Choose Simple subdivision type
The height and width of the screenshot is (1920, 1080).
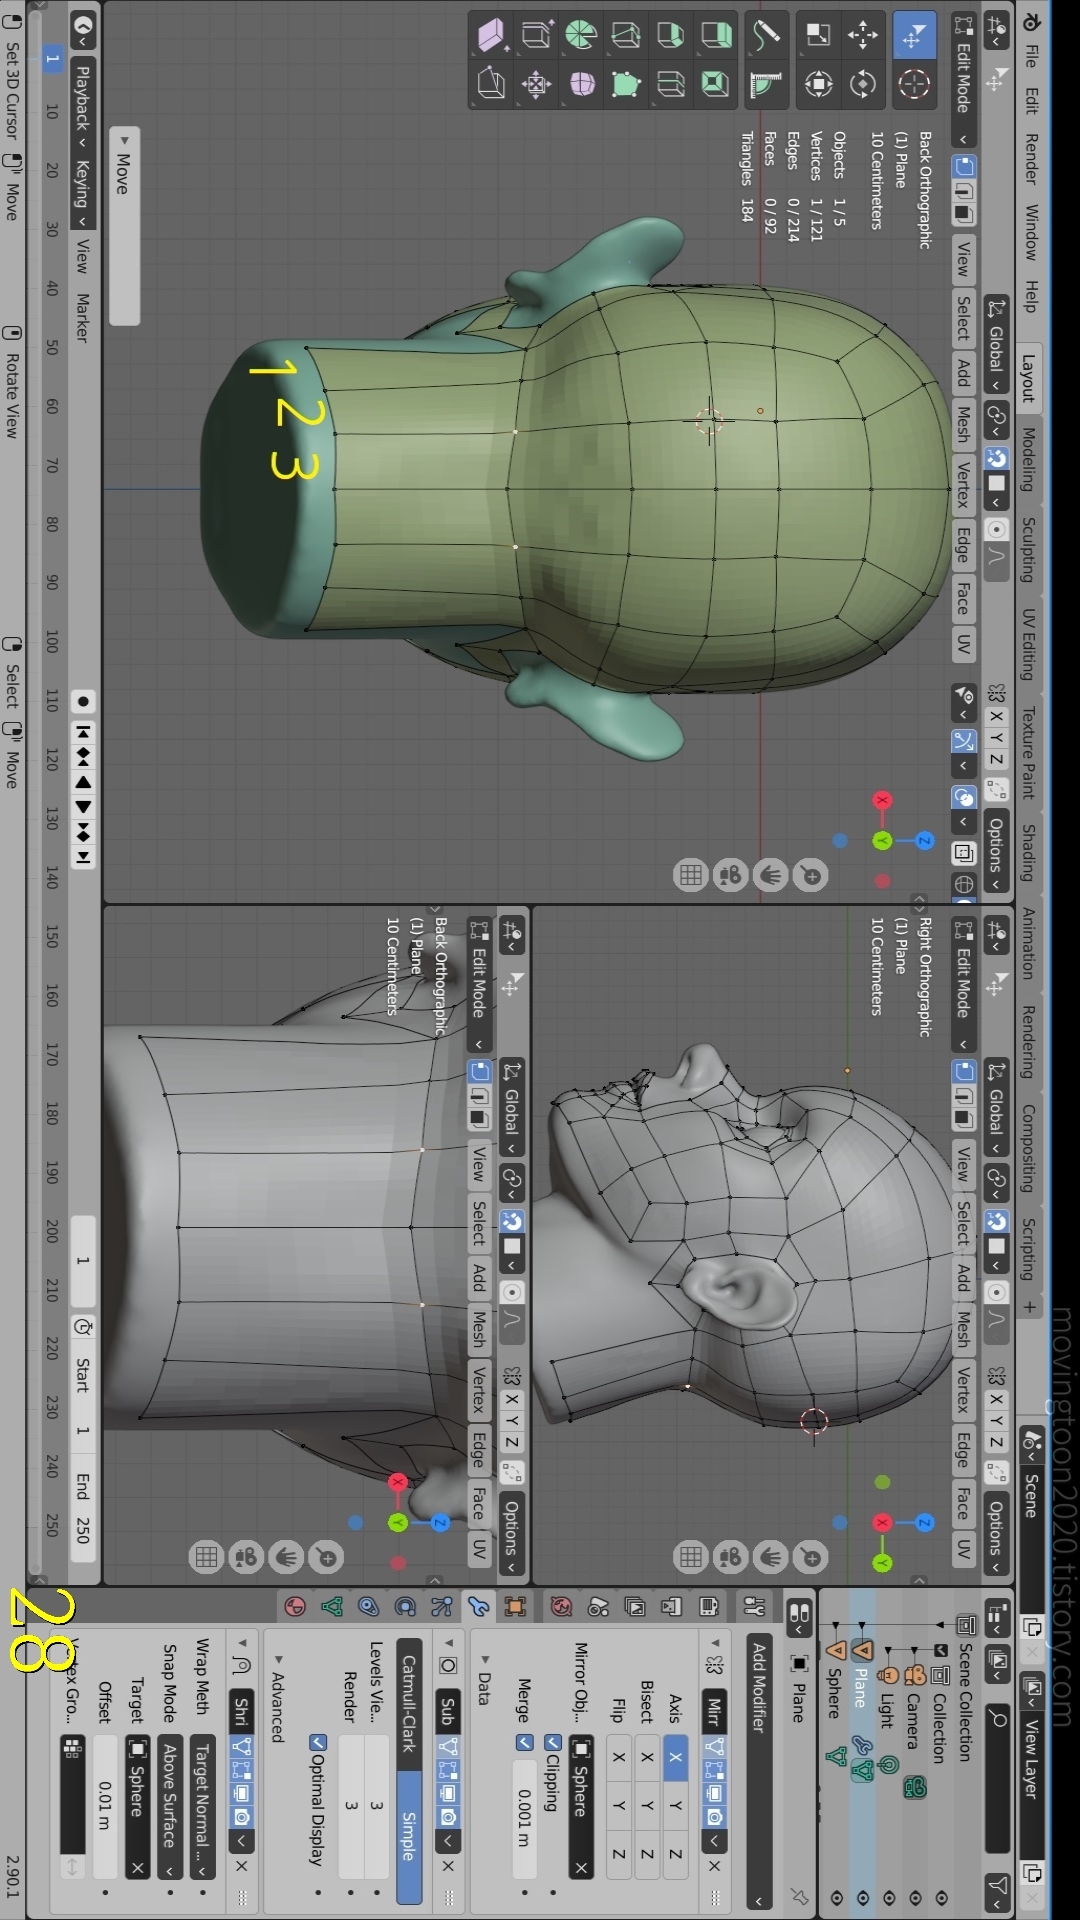(408, 1837)
